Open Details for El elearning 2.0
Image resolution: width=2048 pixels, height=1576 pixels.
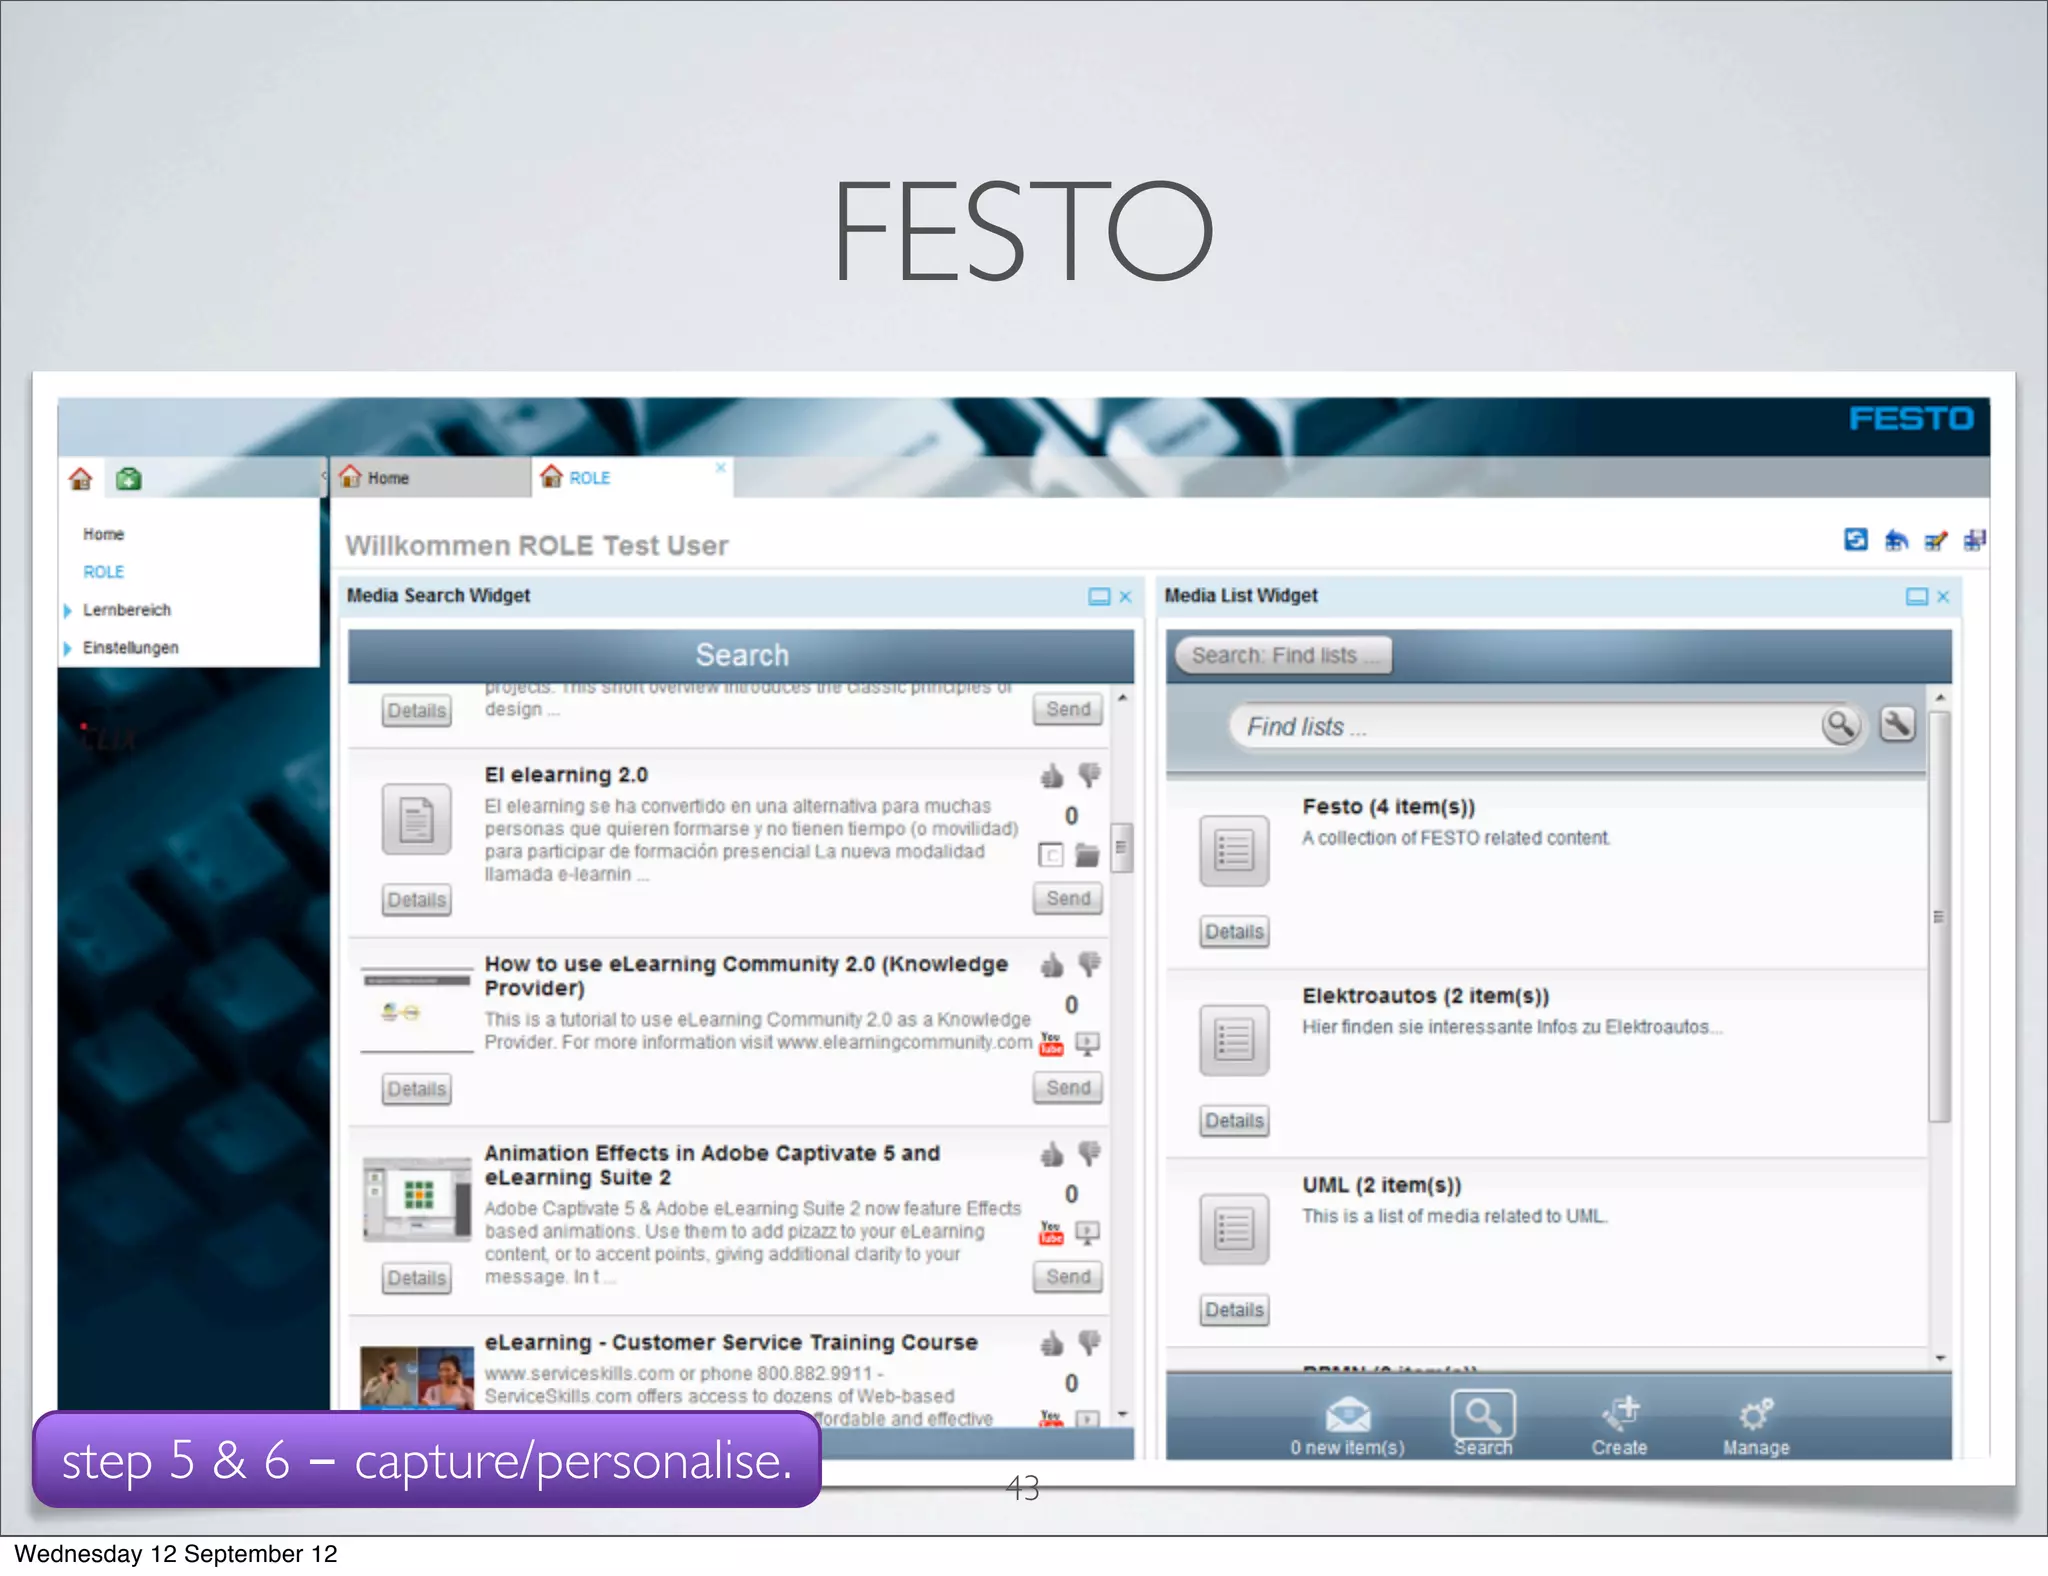[x=417, y=900]
